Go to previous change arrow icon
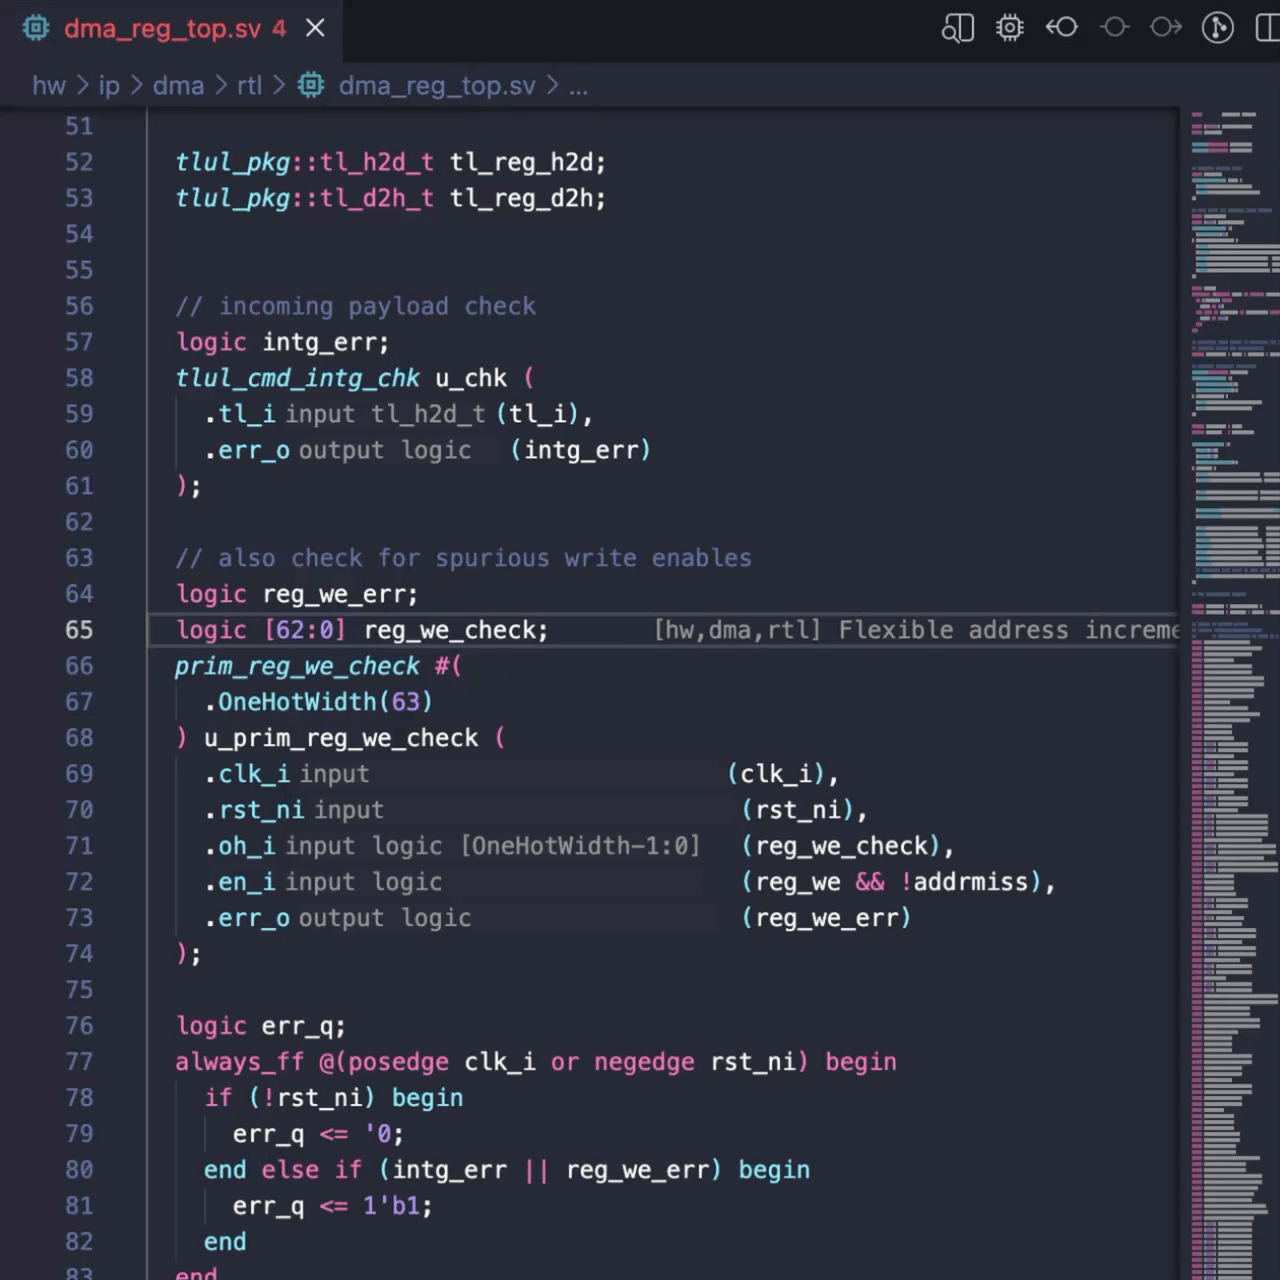1280x1280 pixels. (1062, 28)
